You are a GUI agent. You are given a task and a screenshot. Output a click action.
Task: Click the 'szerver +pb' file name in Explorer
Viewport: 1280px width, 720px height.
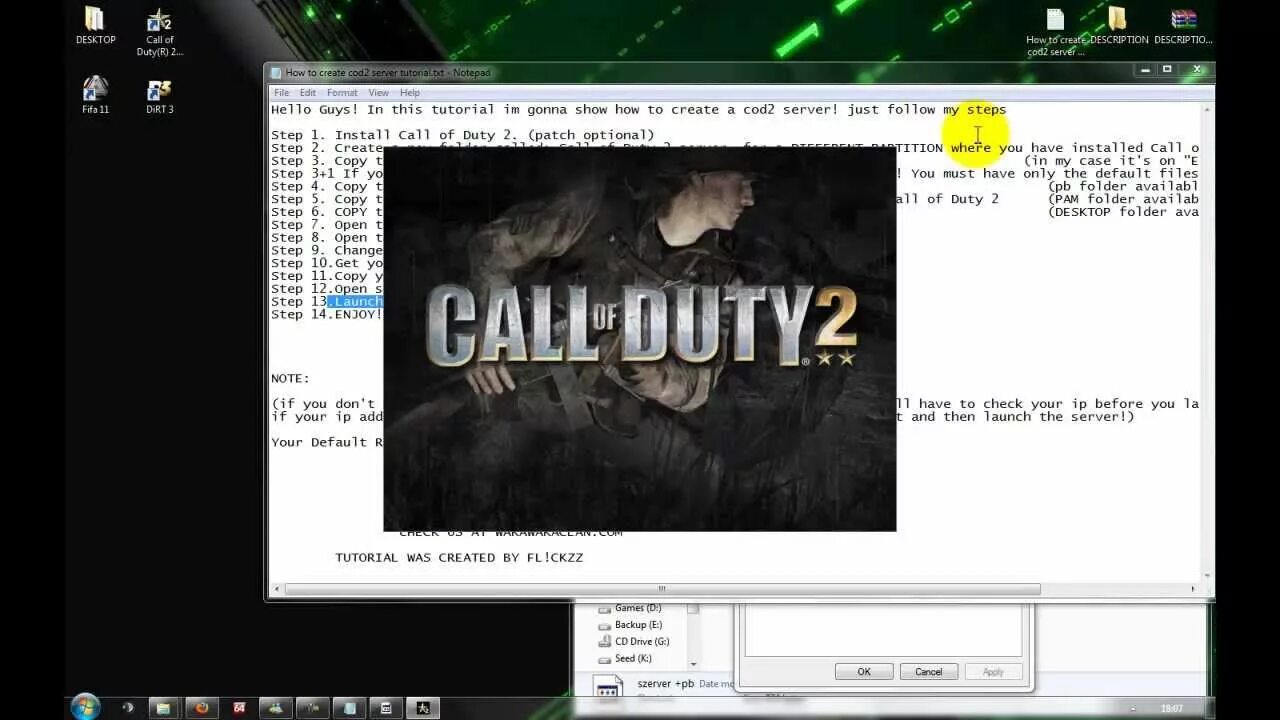pos(665,684)
